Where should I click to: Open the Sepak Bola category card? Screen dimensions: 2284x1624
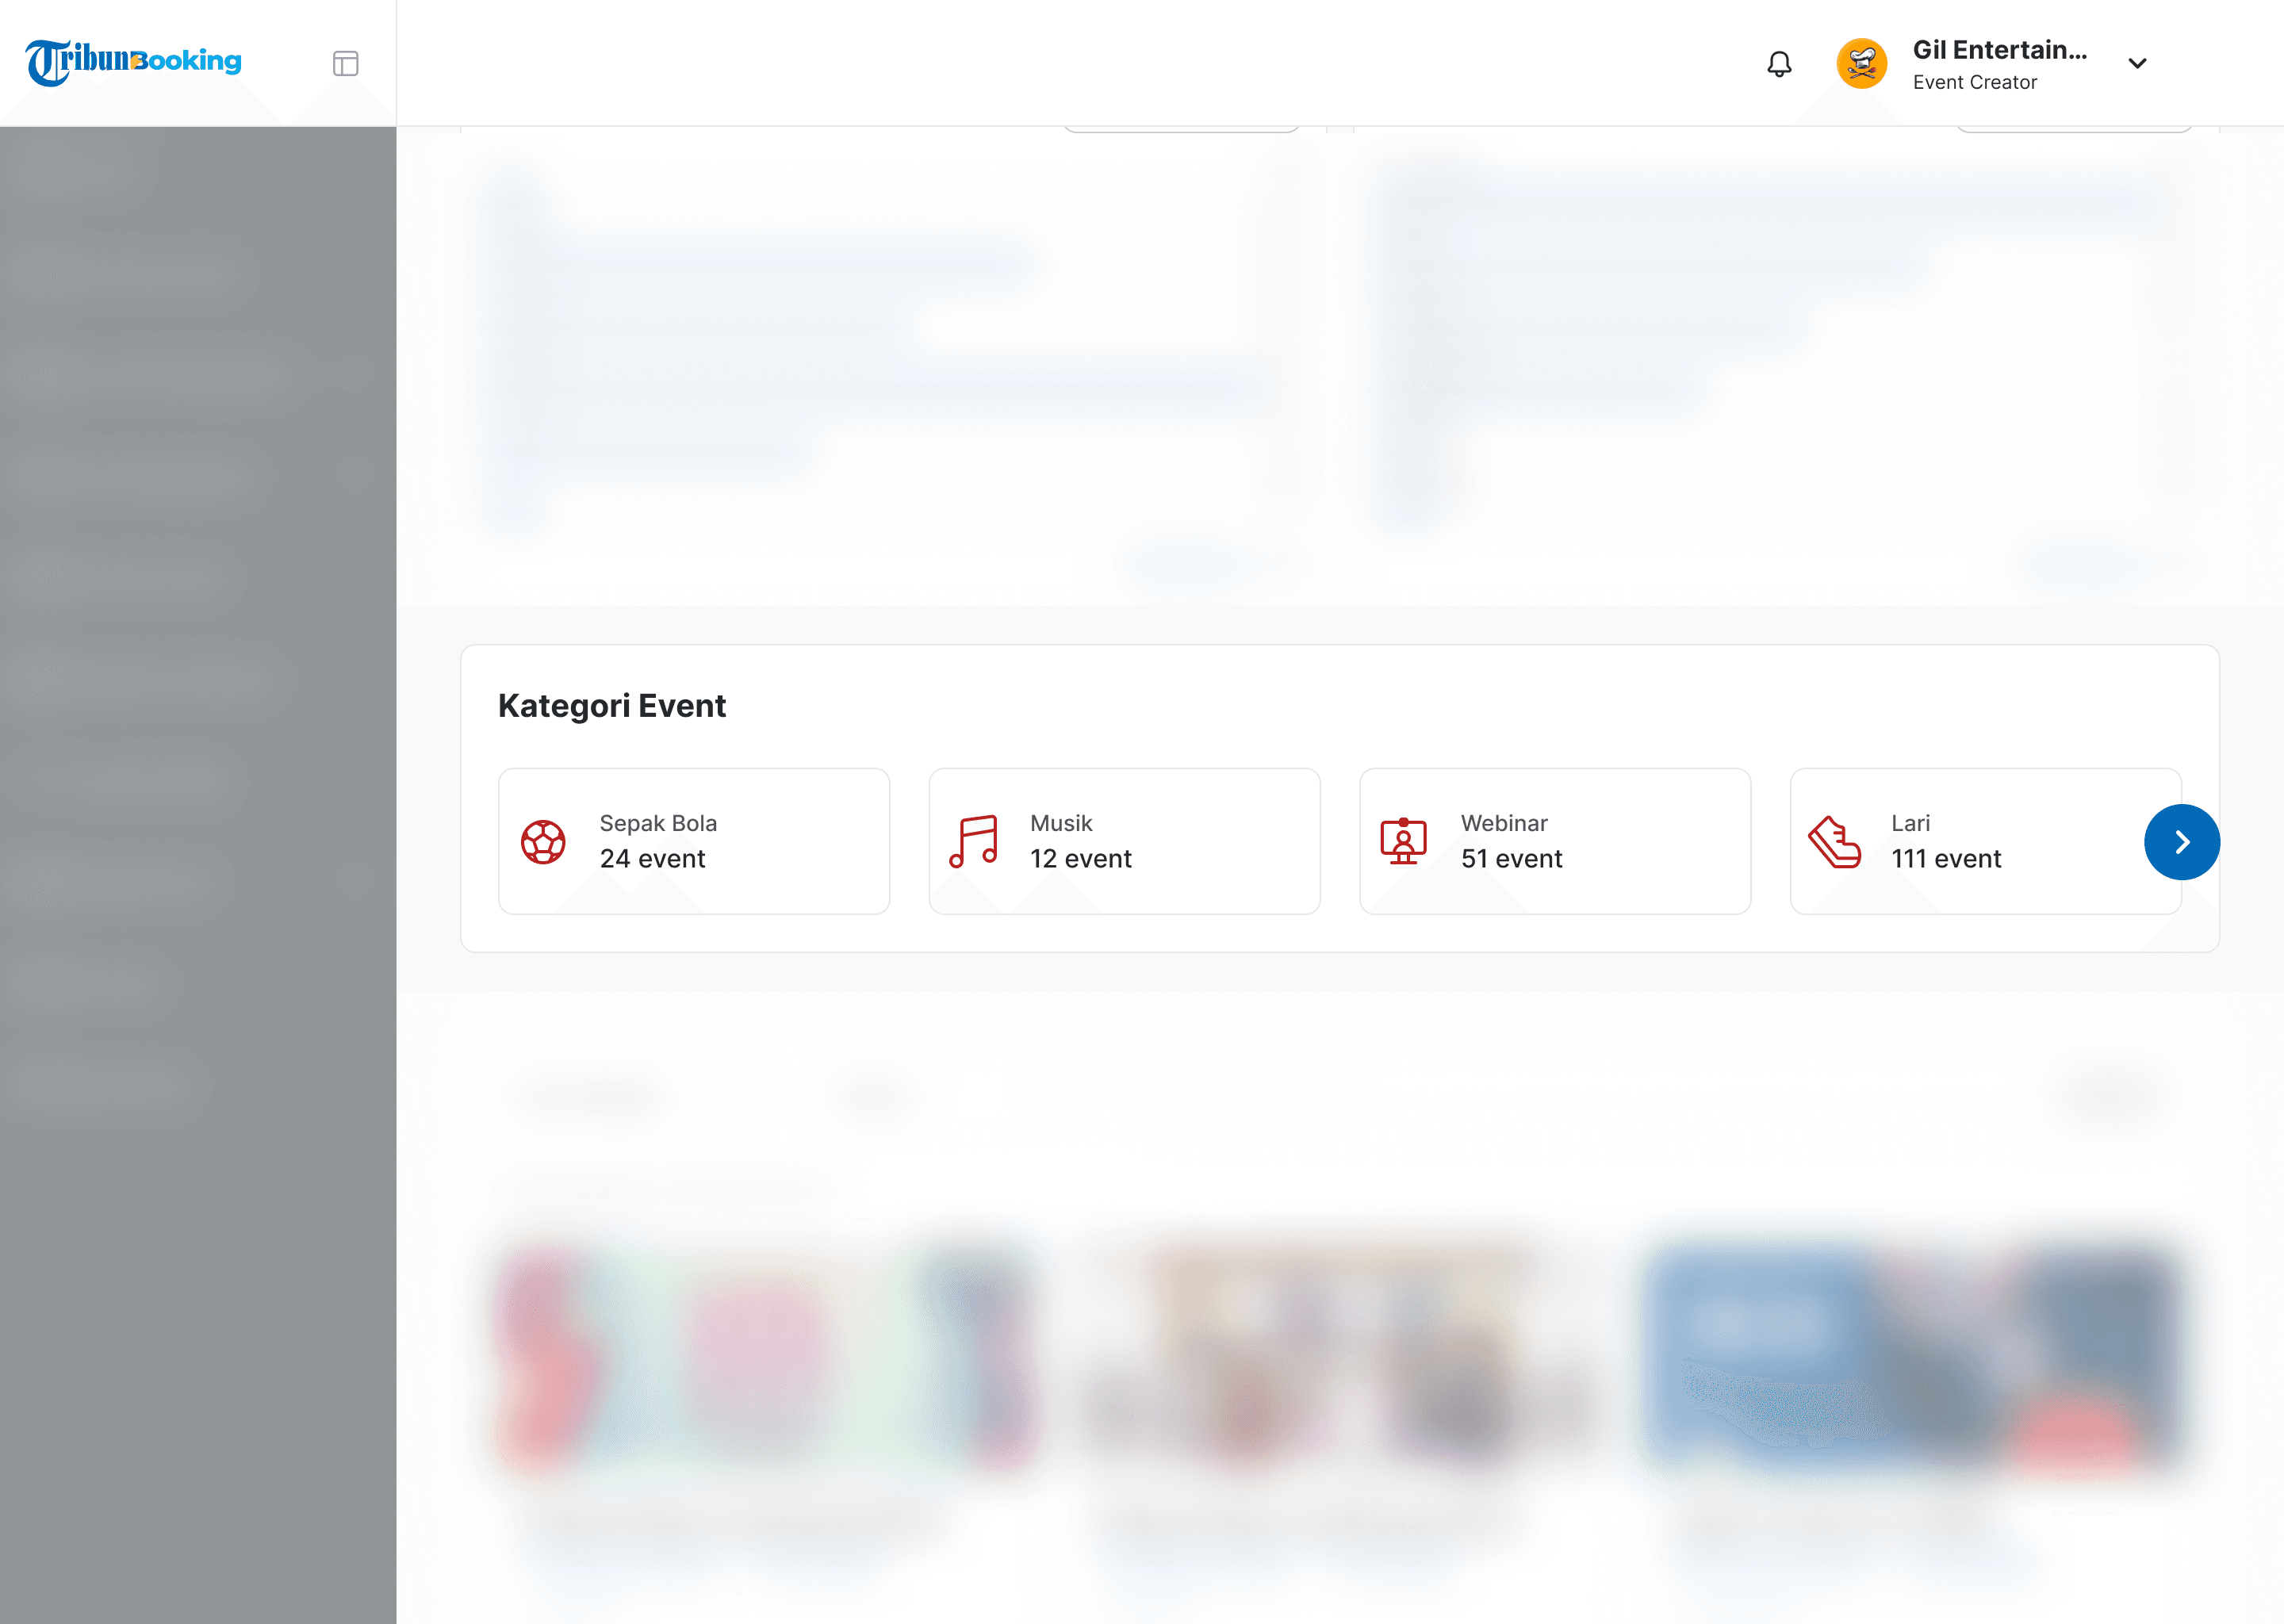click(694, 841)
